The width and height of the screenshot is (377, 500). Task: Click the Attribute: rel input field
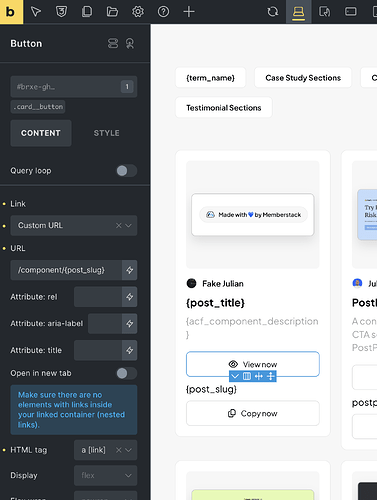[x=98, y=297]
